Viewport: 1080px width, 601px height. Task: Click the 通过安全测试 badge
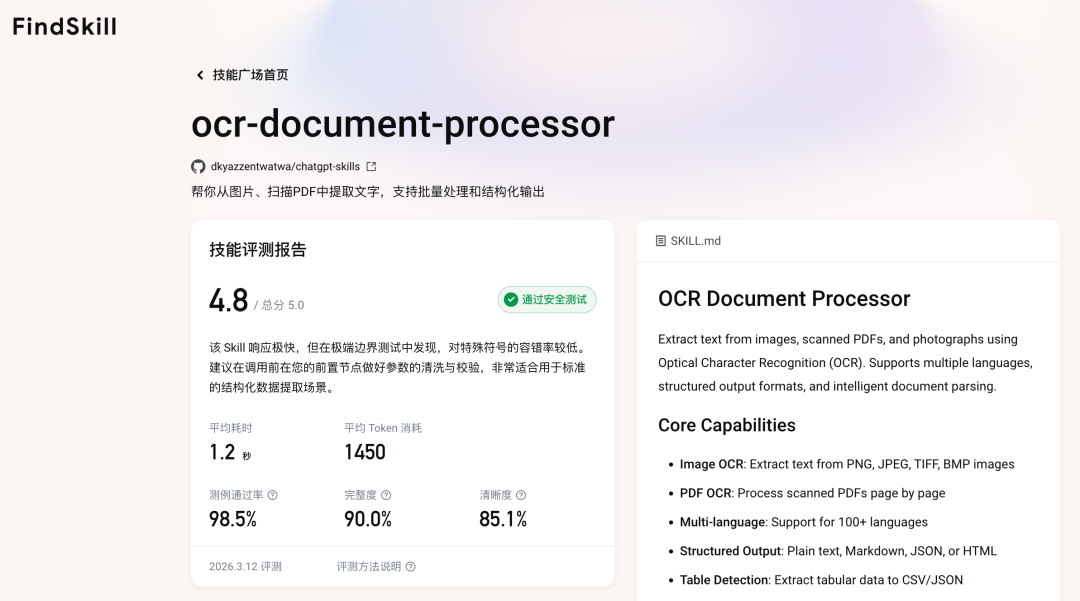547,299
